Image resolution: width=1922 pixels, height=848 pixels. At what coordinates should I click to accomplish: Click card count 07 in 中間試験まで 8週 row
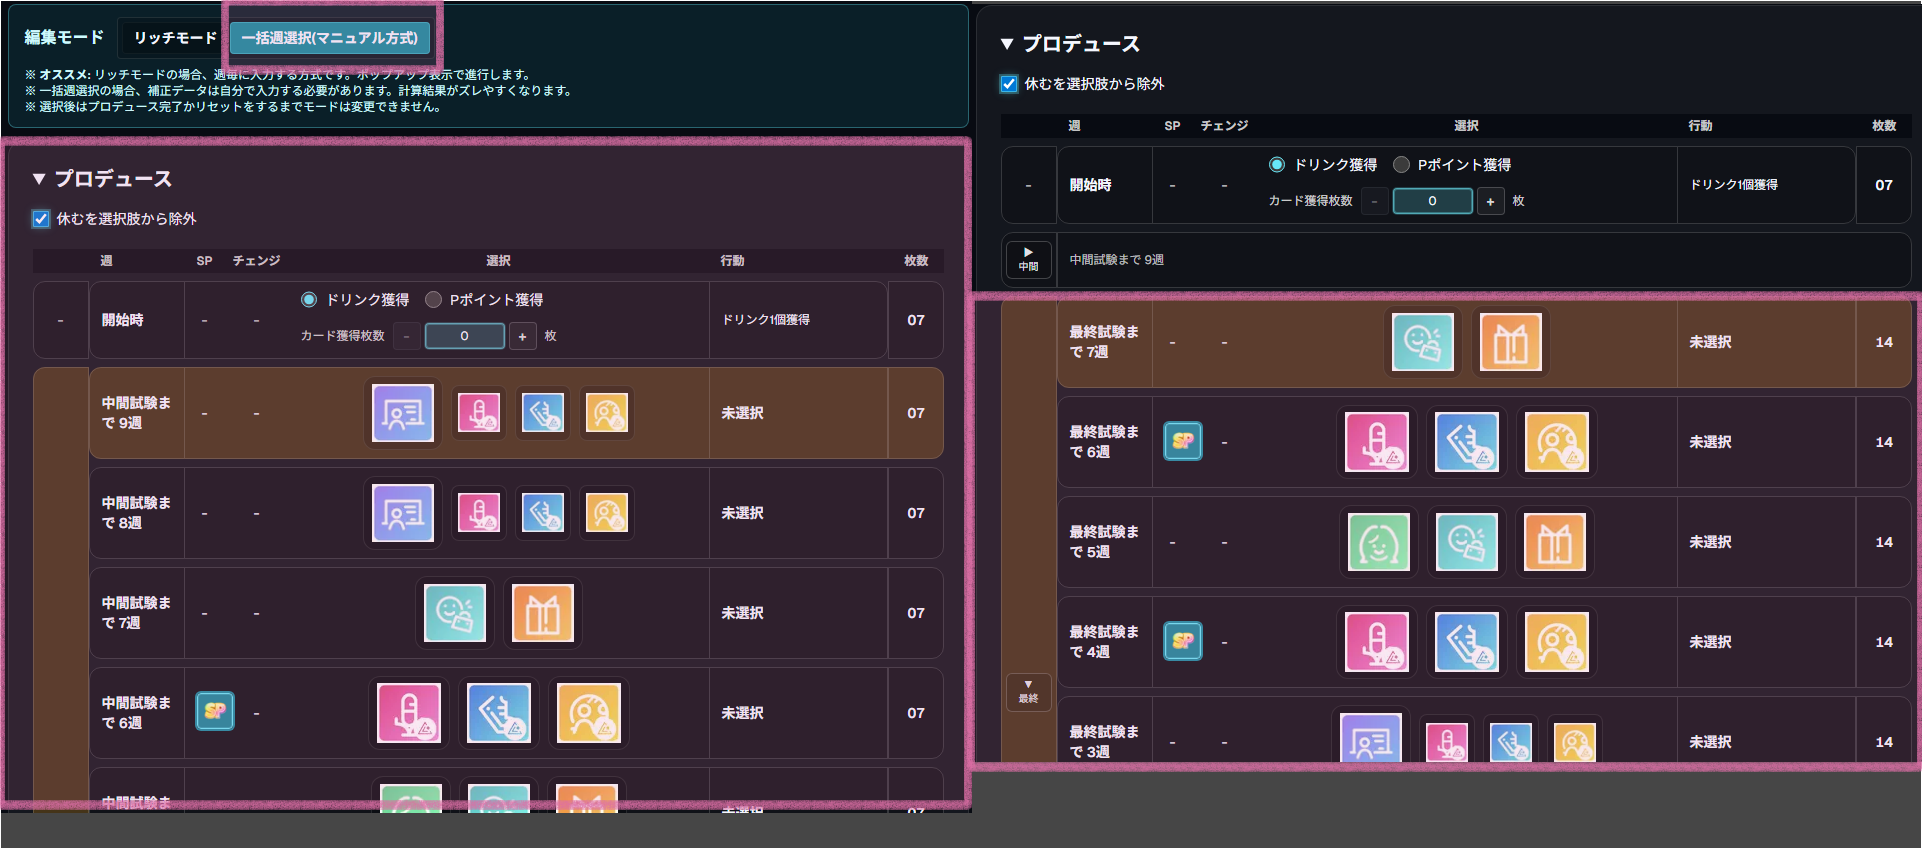[x=916, y=513]
